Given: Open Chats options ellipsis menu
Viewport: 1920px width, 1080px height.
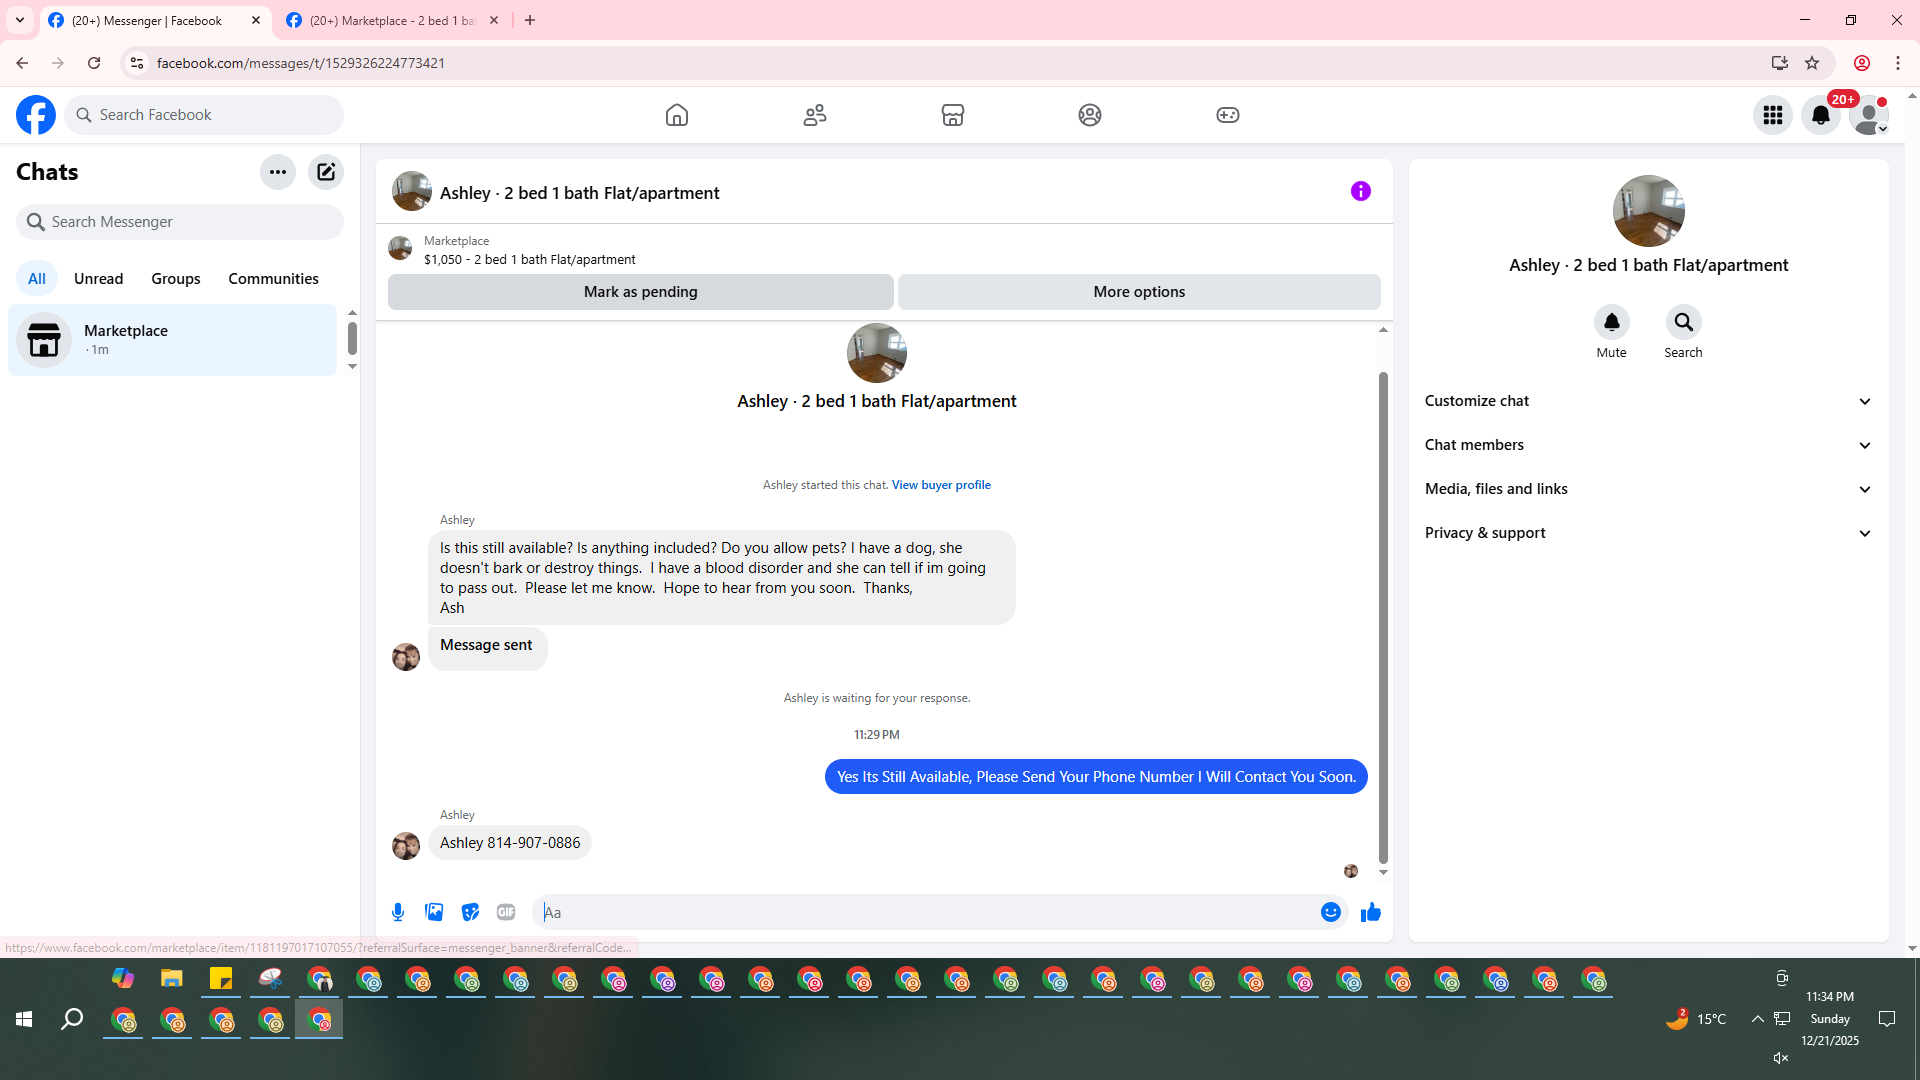Looking at the screenshot, I should click(x=278, y=172).
